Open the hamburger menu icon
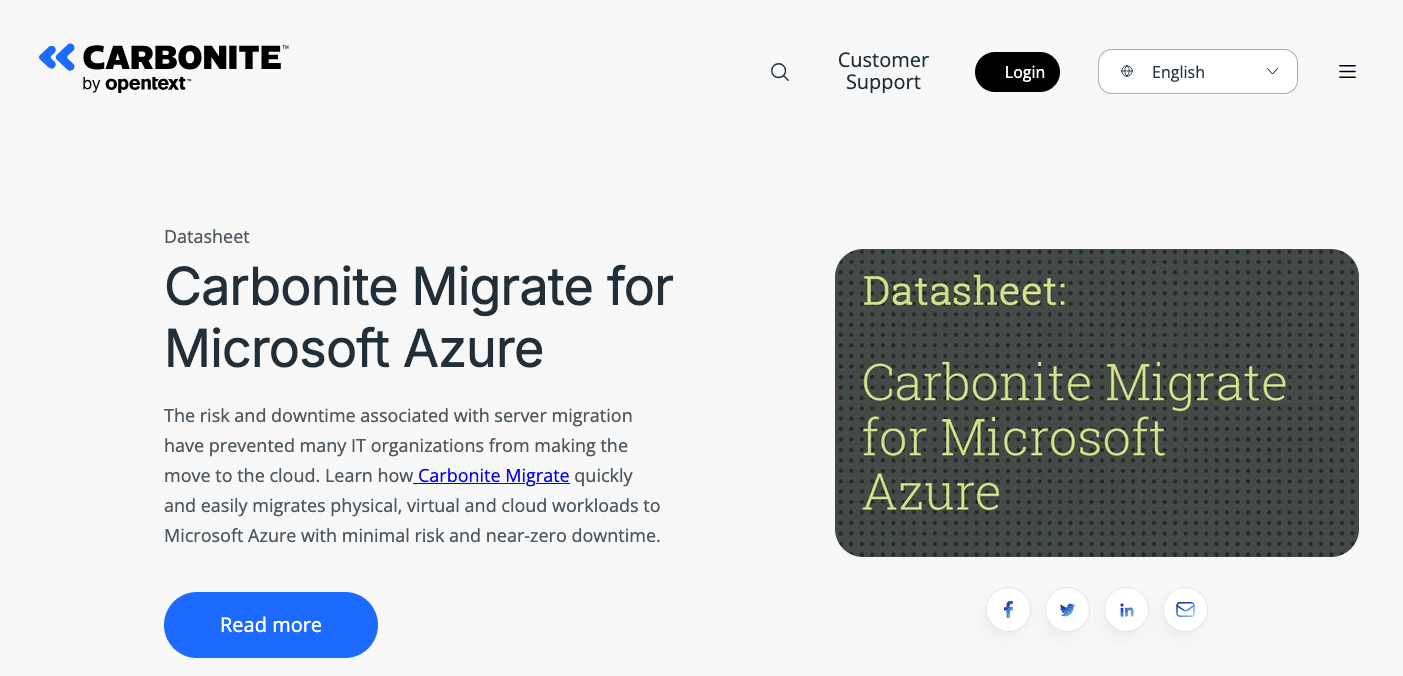 [1347, 72]
